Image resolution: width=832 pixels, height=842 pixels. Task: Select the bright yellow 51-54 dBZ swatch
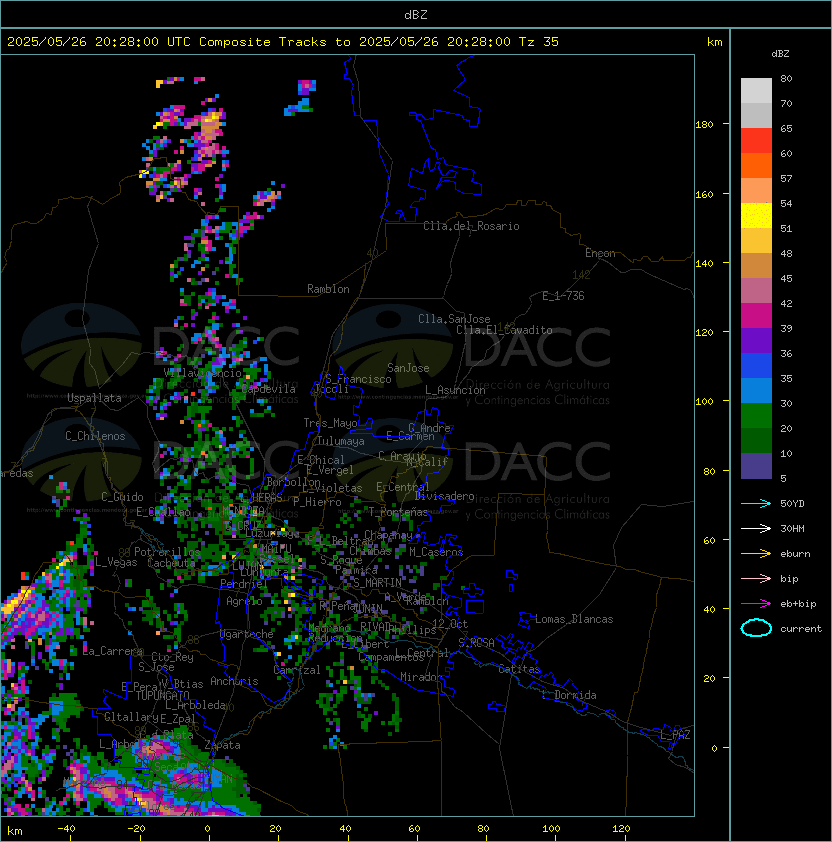click(756, 216)
